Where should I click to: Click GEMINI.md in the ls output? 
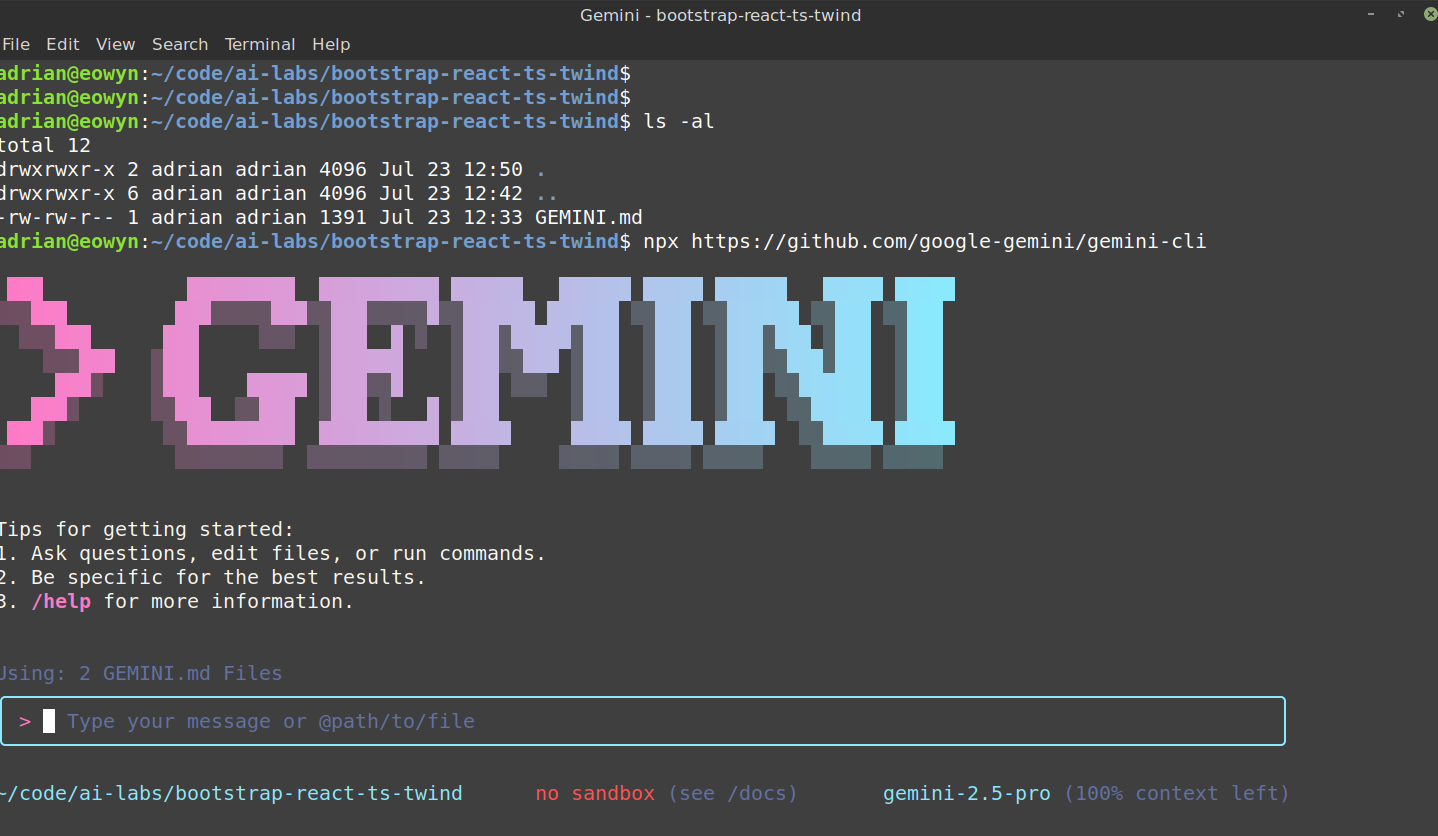point(591,217)
